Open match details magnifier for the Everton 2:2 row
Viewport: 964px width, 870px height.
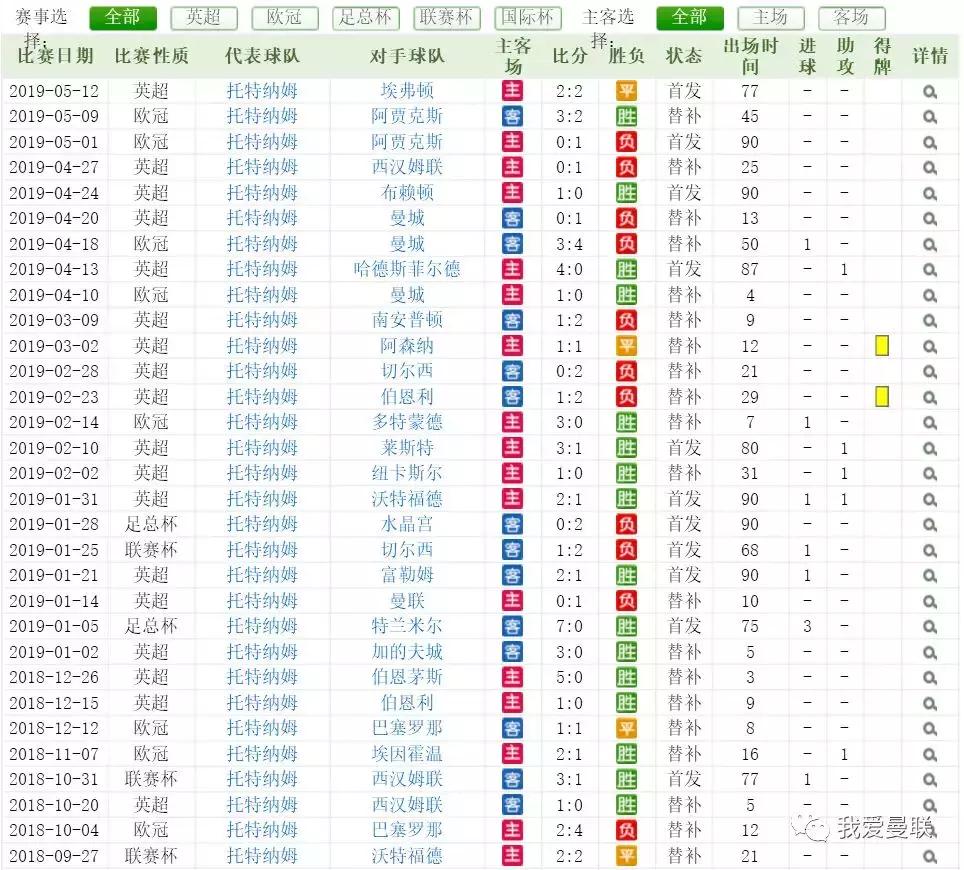pos(931,91)
